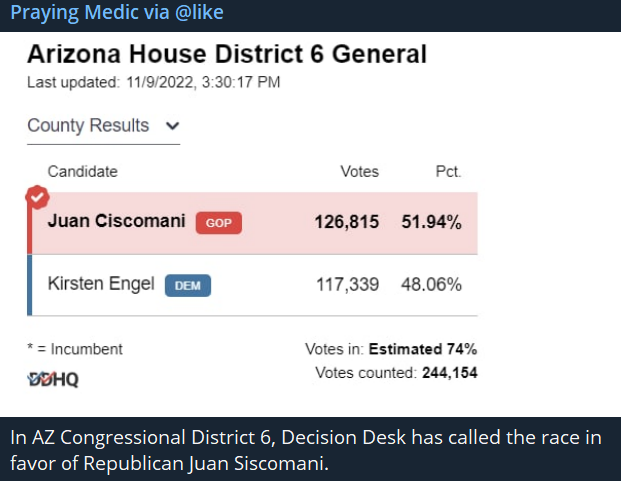
Task: Open the County Results dropdown label
Action: pos(88,126)
